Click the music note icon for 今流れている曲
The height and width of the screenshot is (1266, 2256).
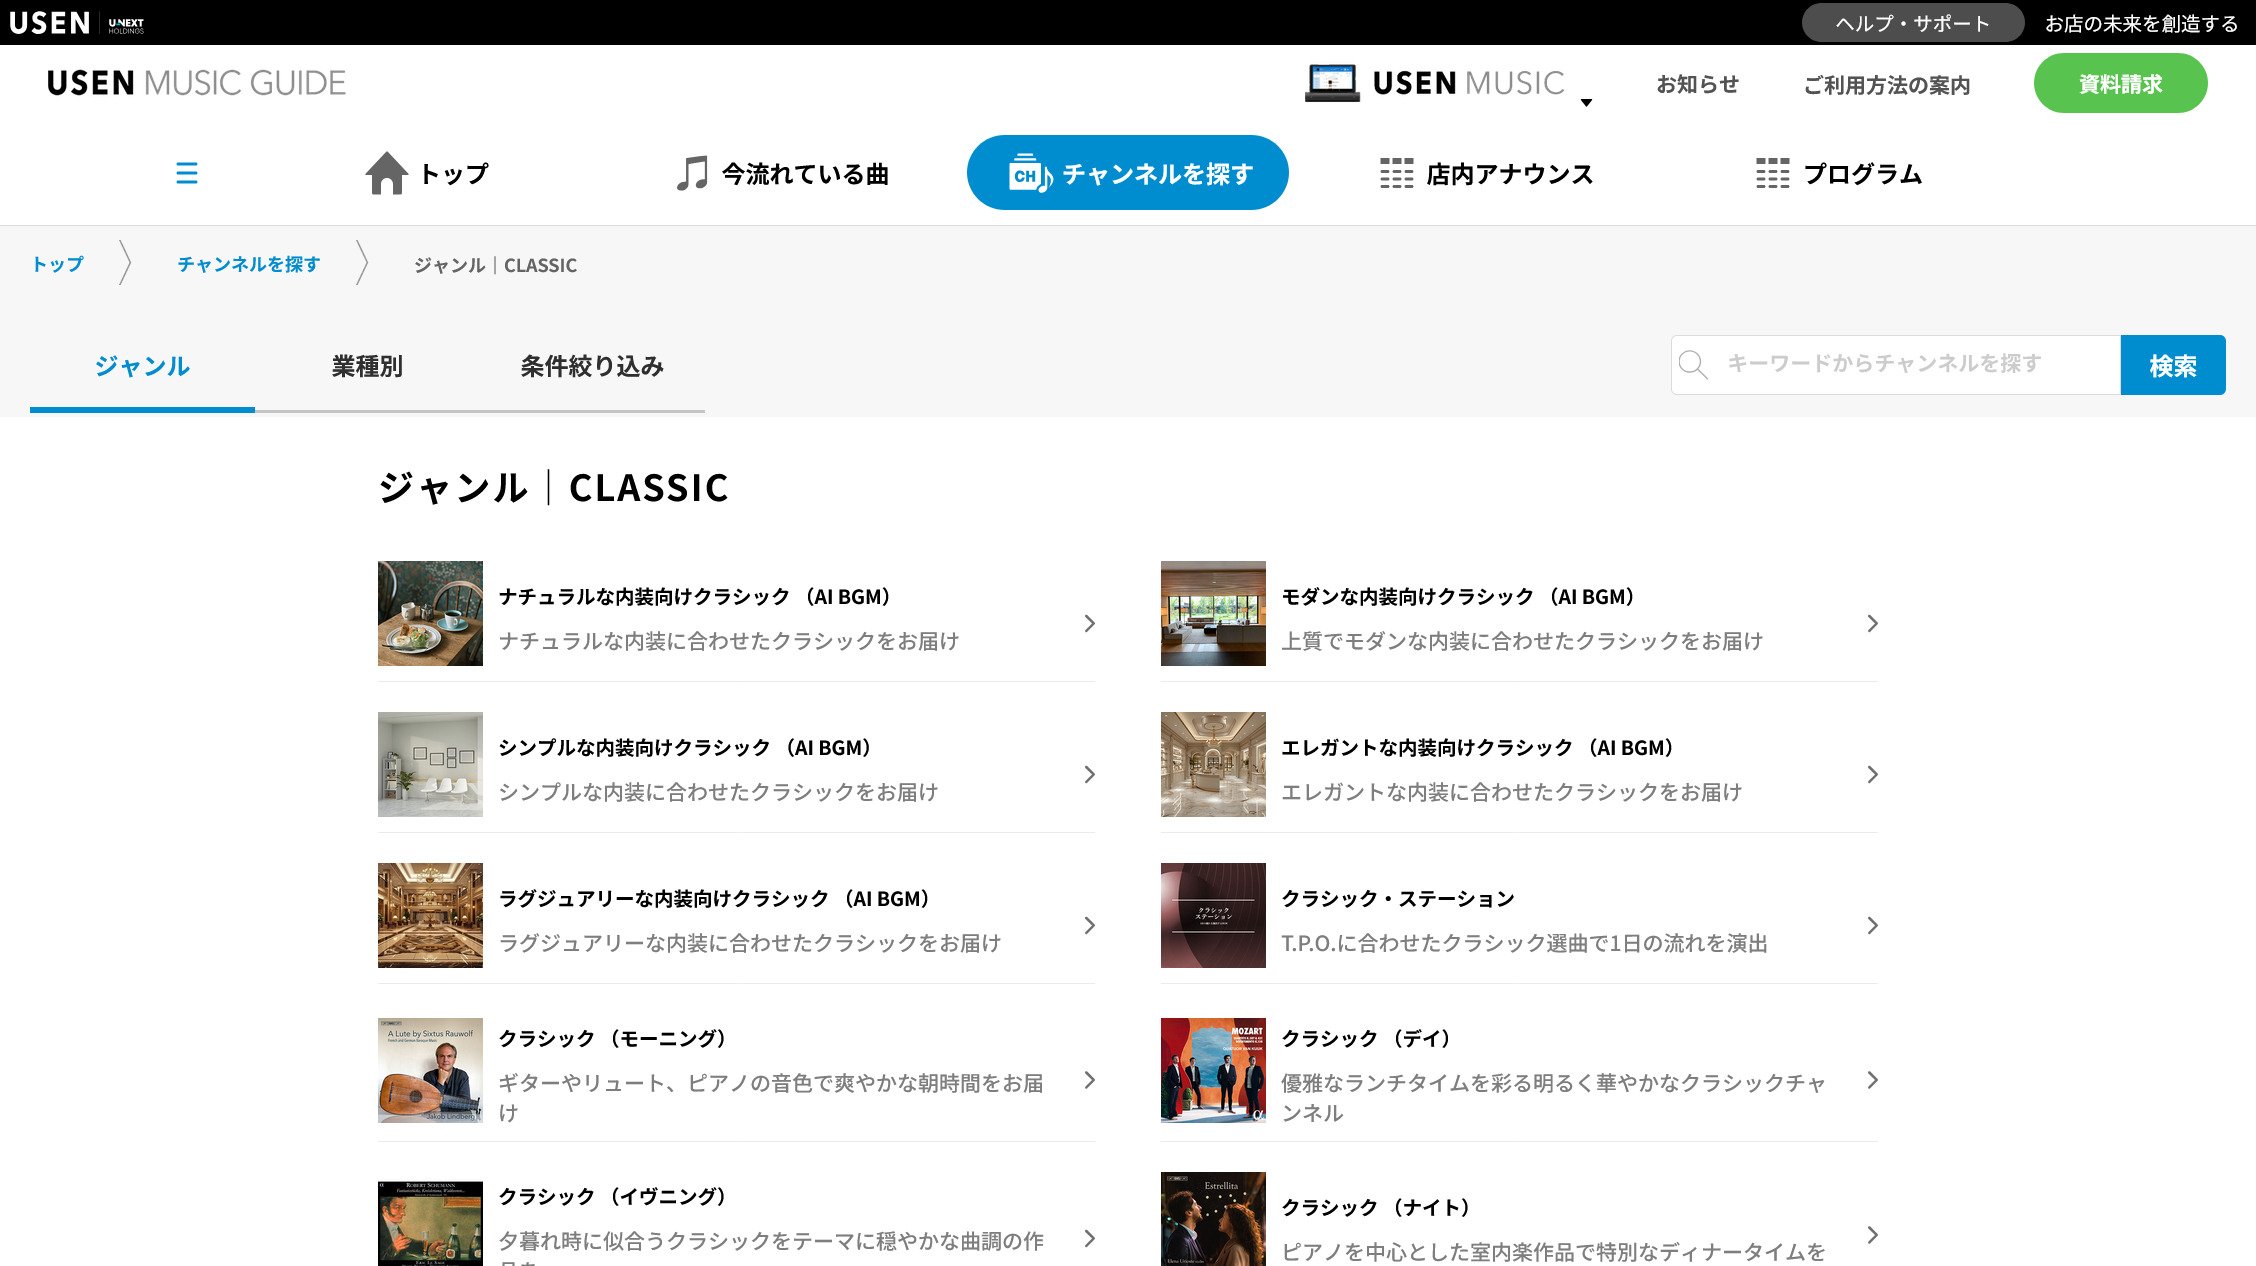pos(692,173)
